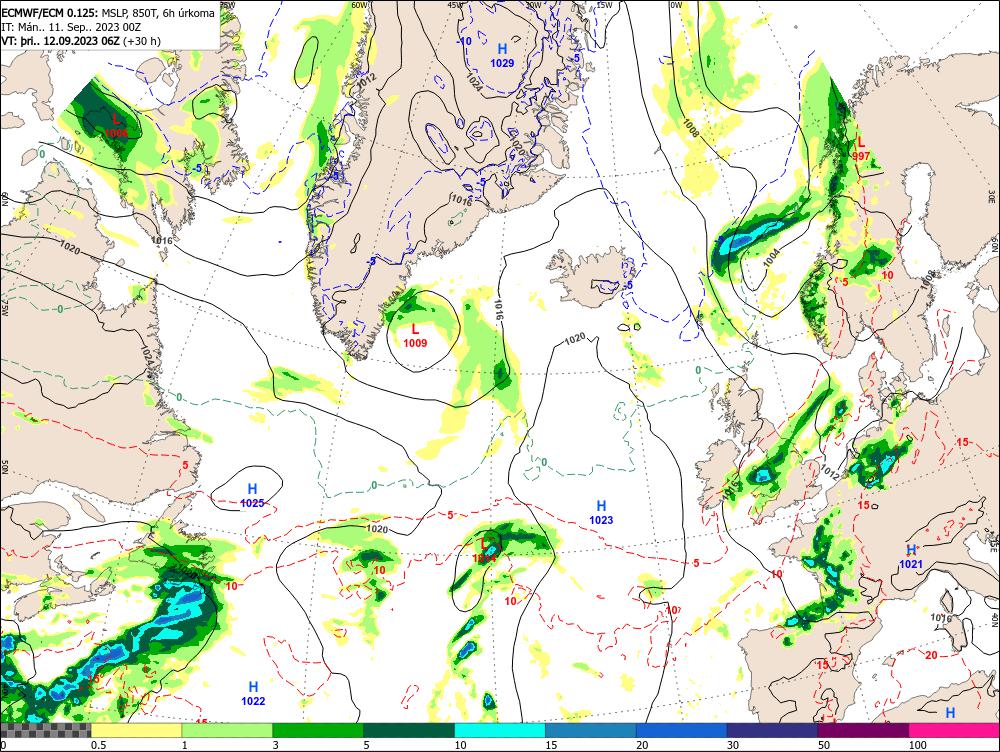Click the legend value '50'
The image size is (1000, 752).
coord(823,745)
